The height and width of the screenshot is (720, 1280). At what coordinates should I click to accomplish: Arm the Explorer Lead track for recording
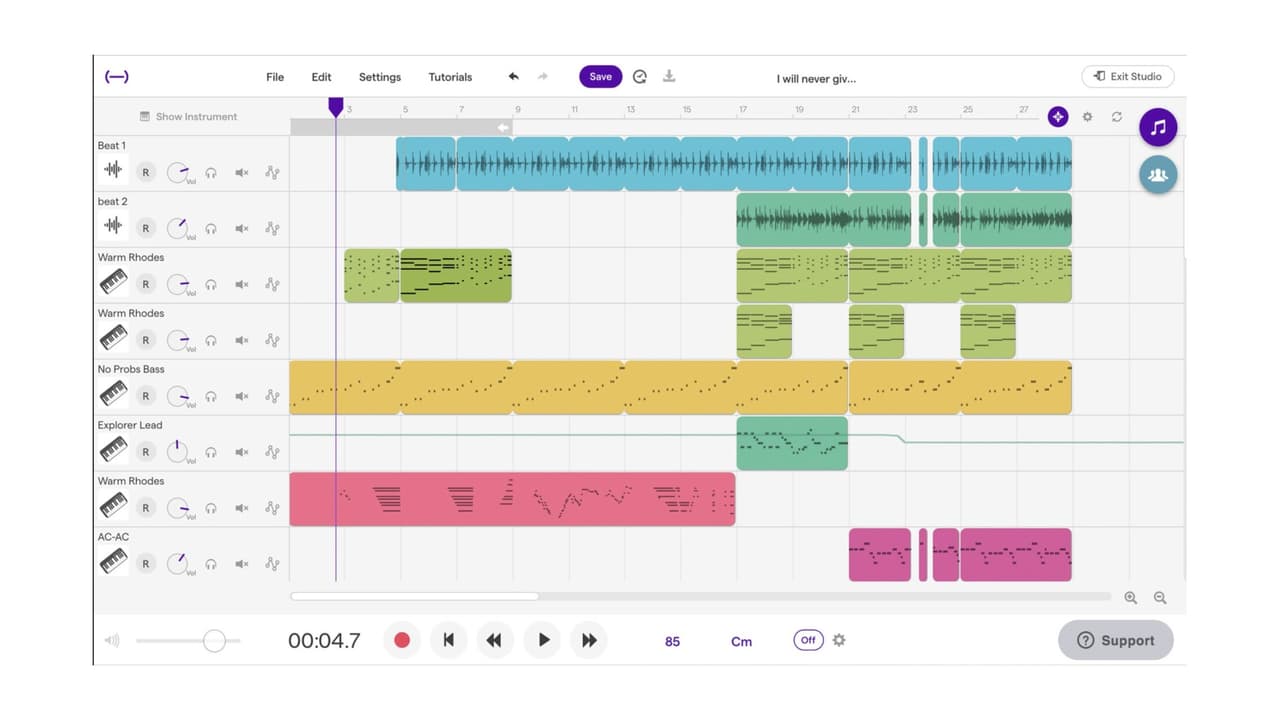[146, 452]
